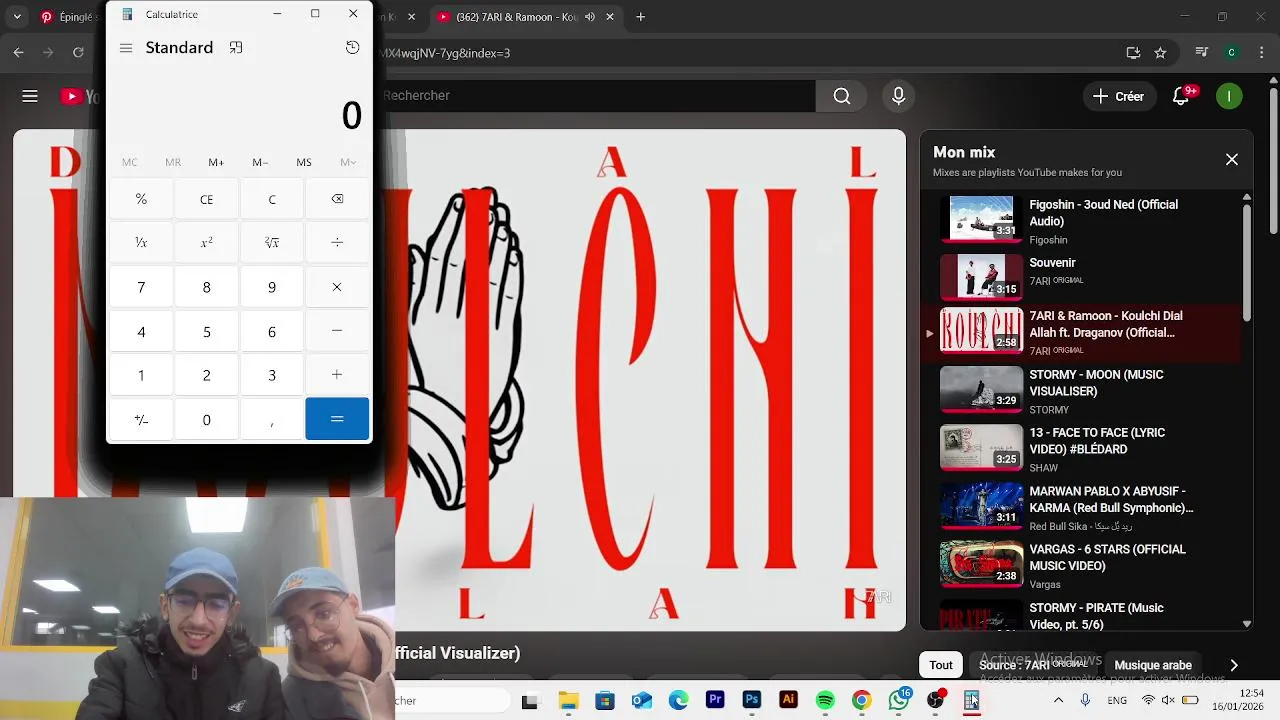
Task: Show hidden system tray icons chevron
Action: [1058, 701]
